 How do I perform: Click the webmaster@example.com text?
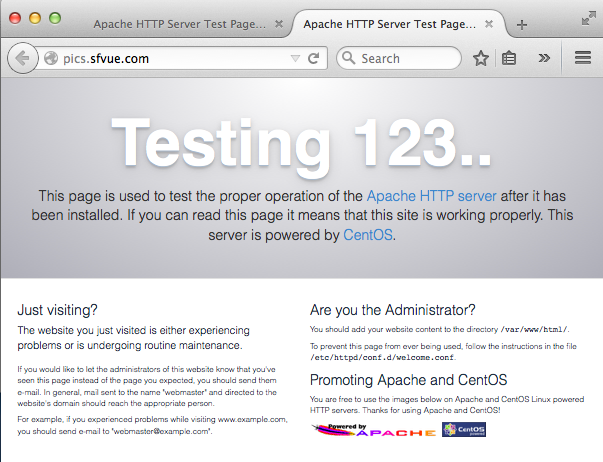[x=161, y=431]
